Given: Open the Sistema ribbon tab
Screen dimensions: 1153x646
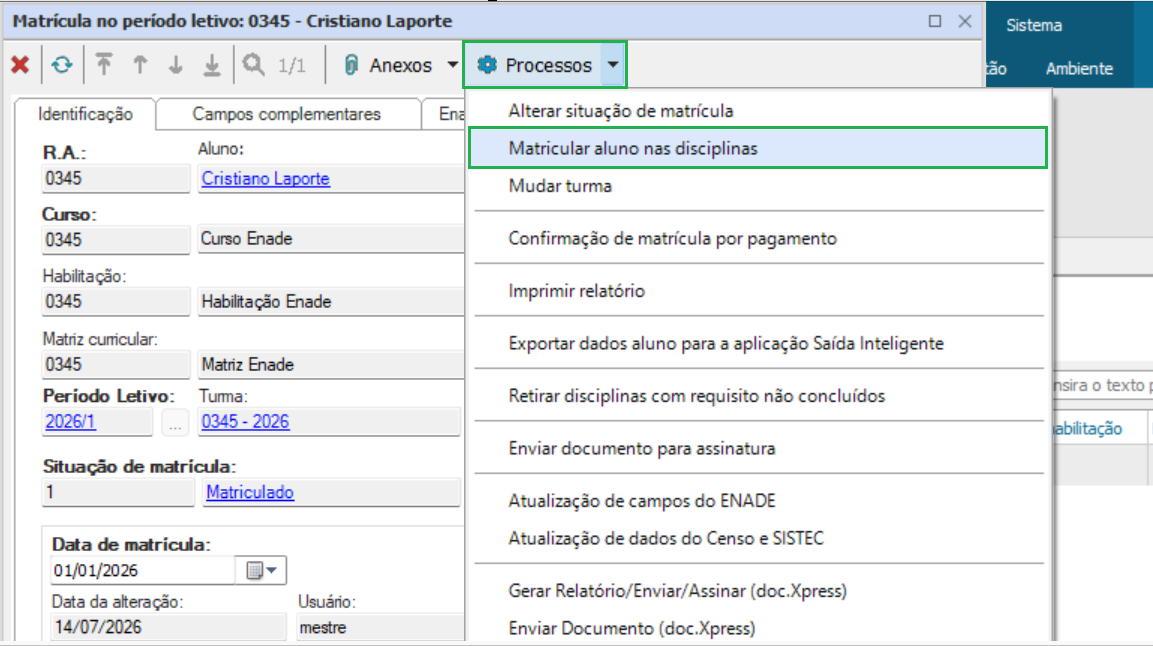Looking at the screenshot, I should [x=1034, y=25].
